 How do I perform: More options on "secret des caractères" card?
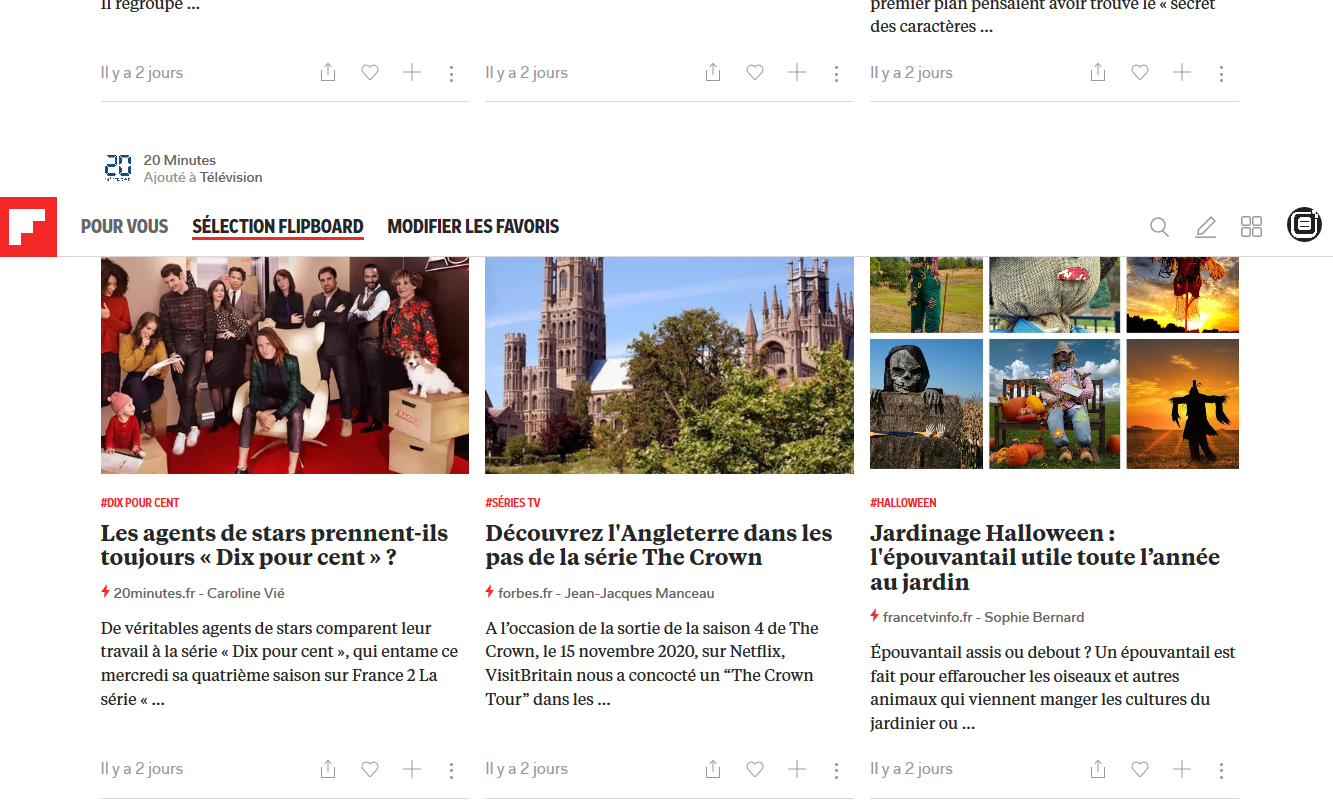[1221, 73]
